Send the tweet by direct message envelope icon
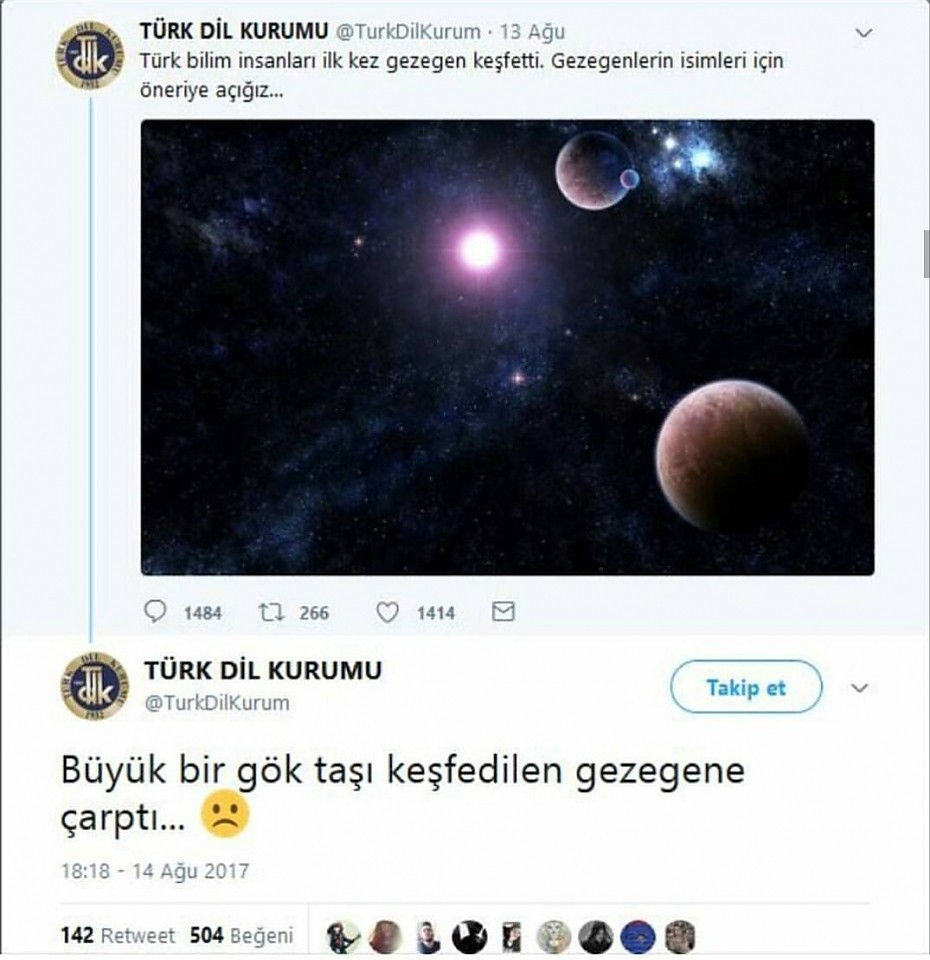Image resolution: width=930 pixels, height=960 pixels. [503, 611]
